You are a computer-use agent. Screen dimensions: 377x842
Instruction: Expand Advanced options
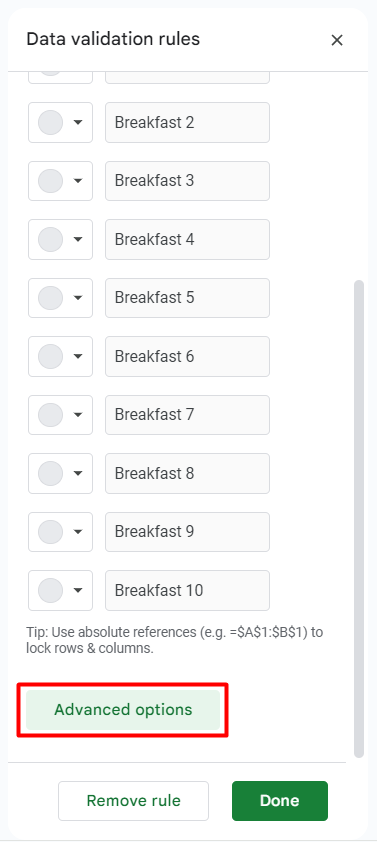click(123, 710)
